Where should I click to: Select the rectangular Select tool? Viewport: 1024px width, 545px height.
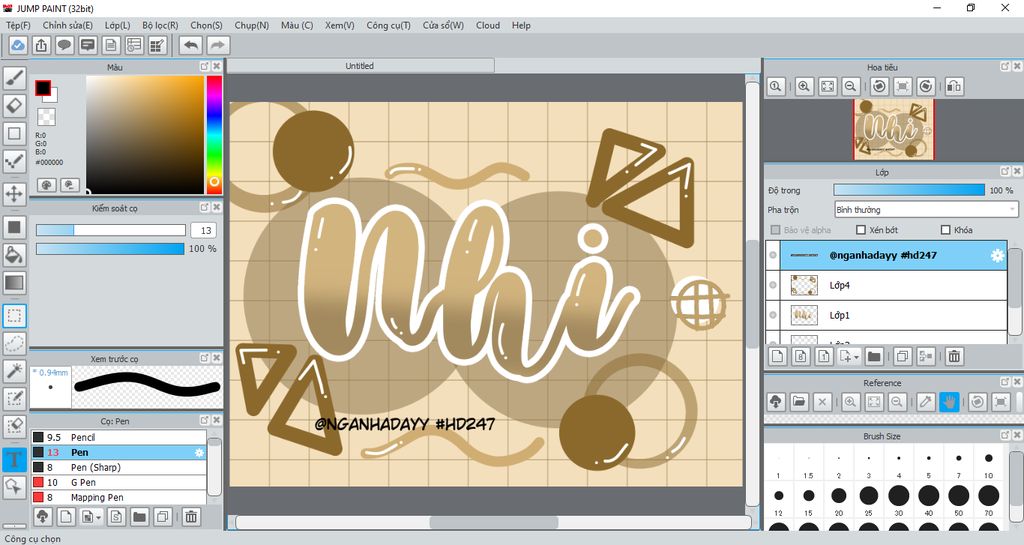[x=14, y=316]
